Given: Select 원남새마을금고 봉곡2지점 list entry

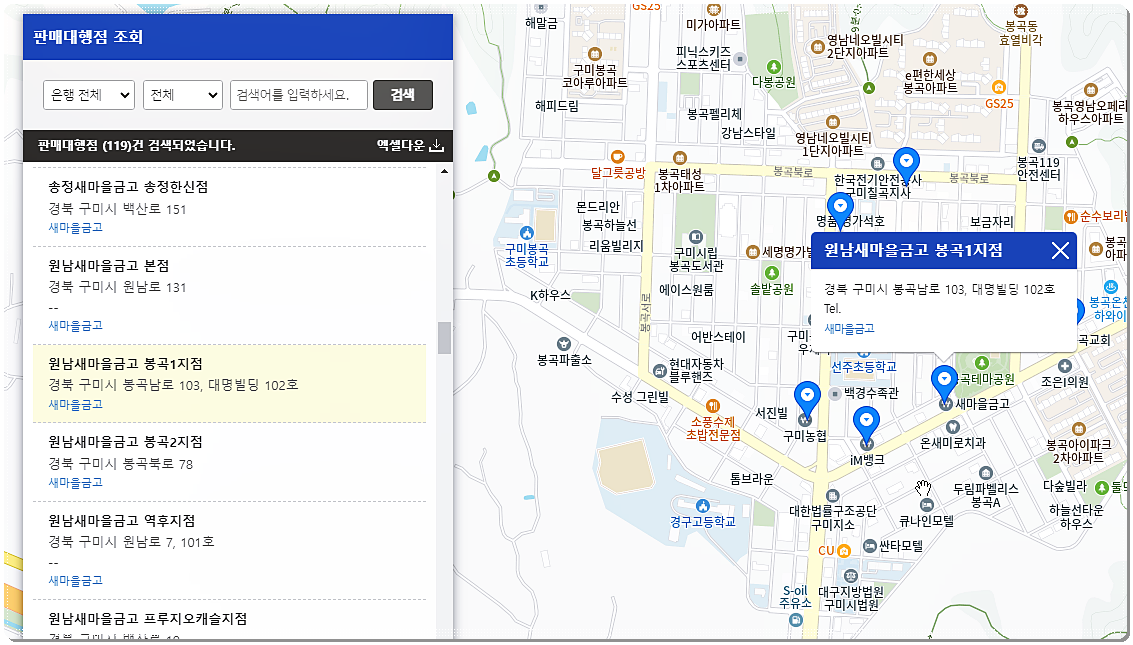Looking at the screenshot, I should tap(229, 462).
